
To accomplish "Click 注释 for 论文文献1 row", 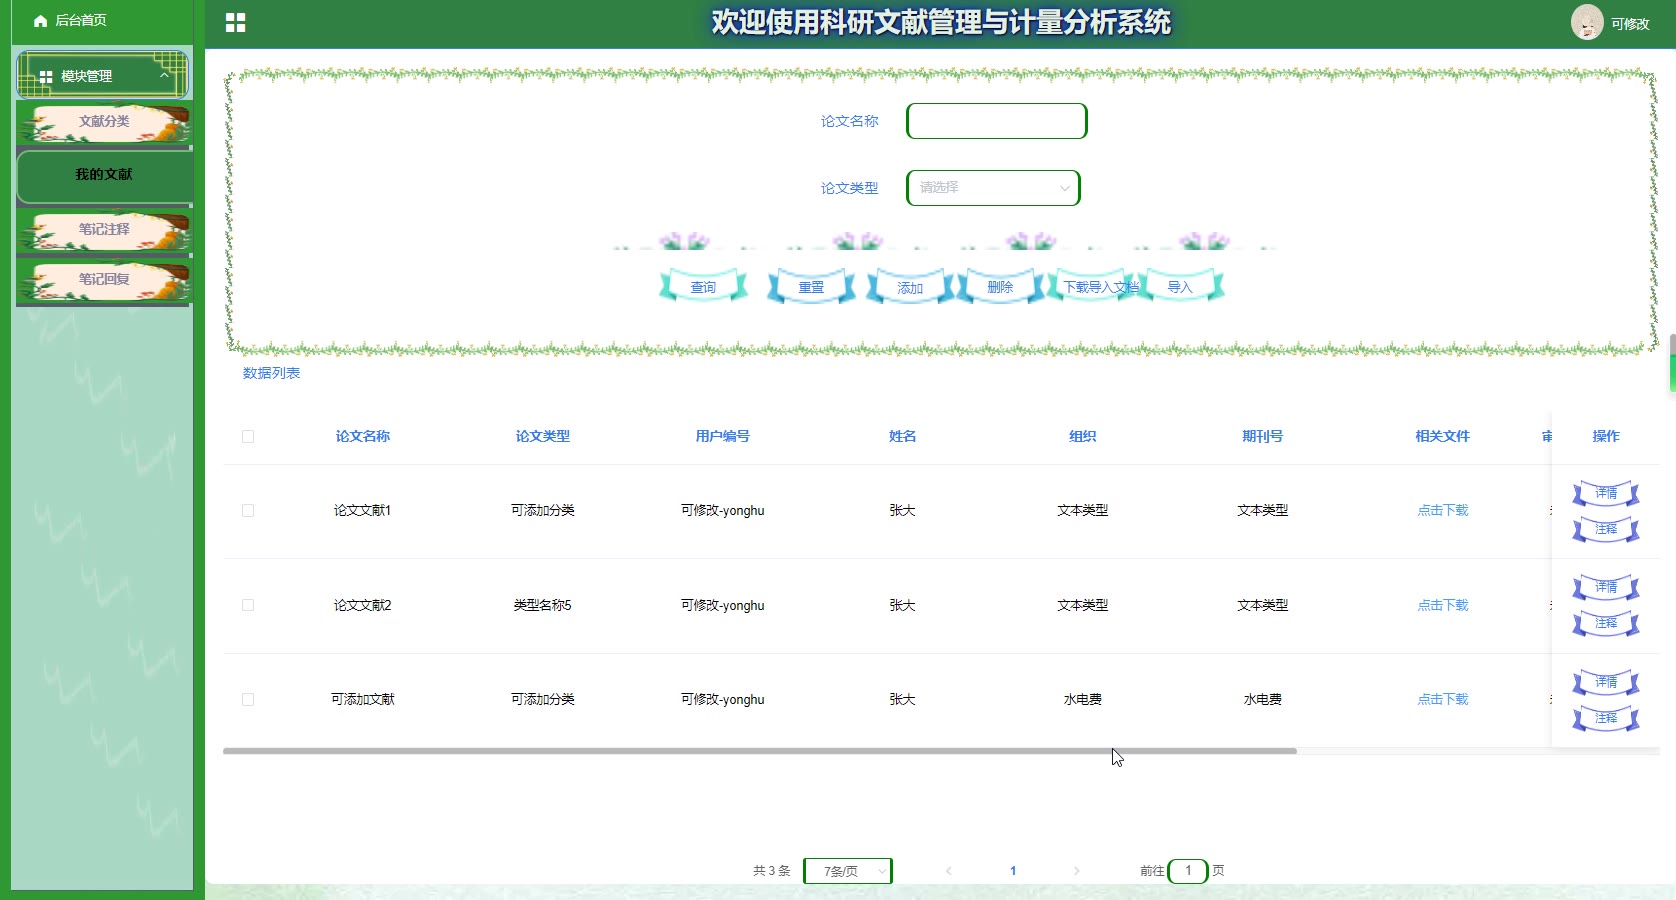I will coord(1606,529).
